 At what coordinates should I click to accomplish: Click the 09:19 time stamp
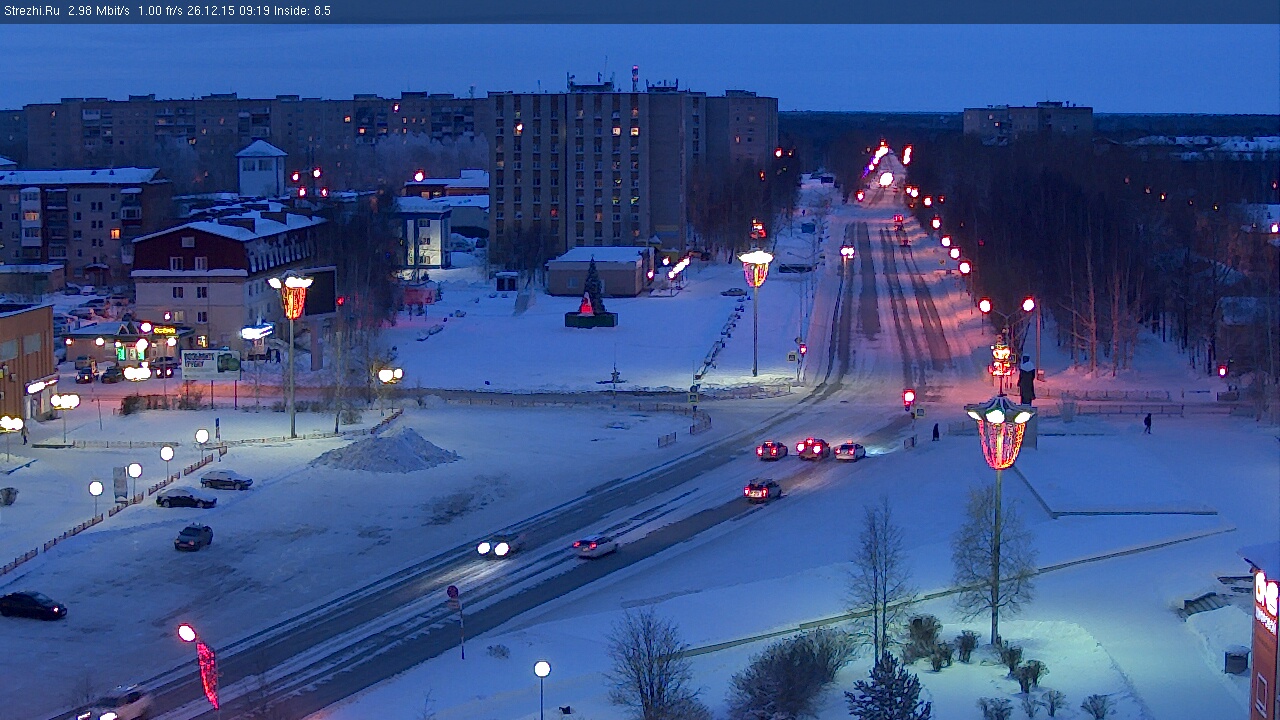(254, 11)
